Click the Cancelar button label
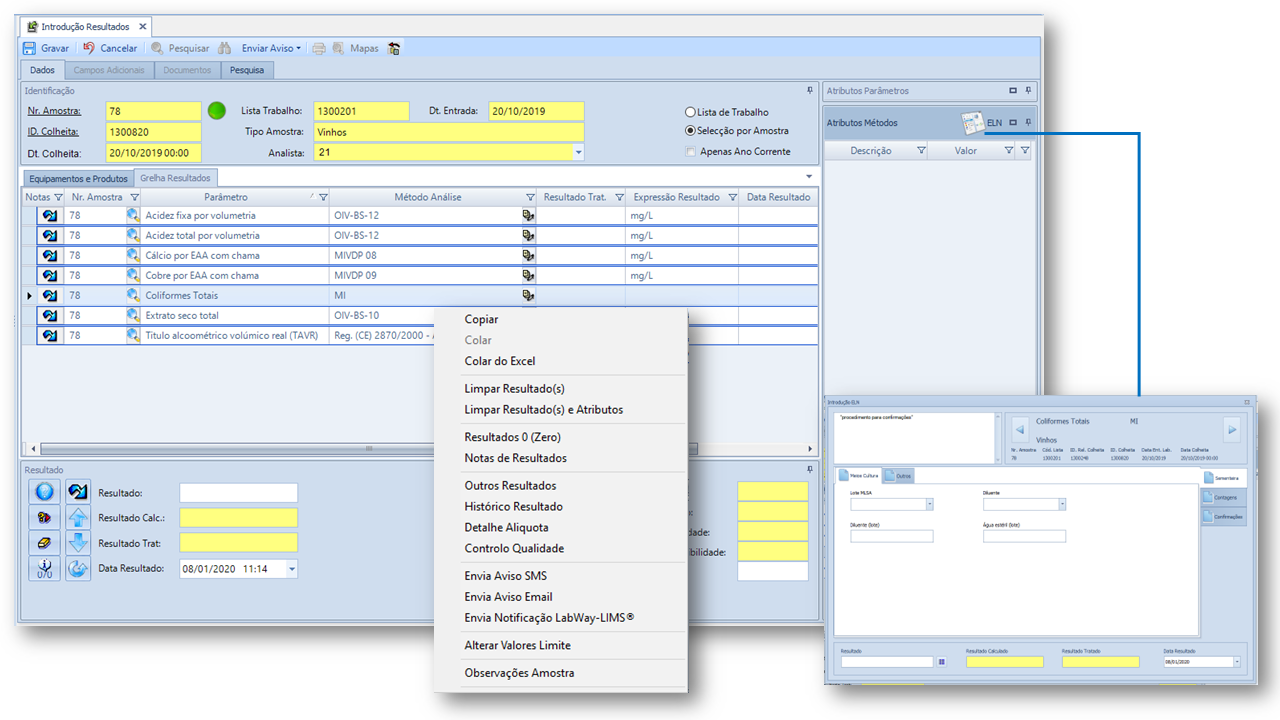Screen dimensions: 1280x720 pos(119,48)
